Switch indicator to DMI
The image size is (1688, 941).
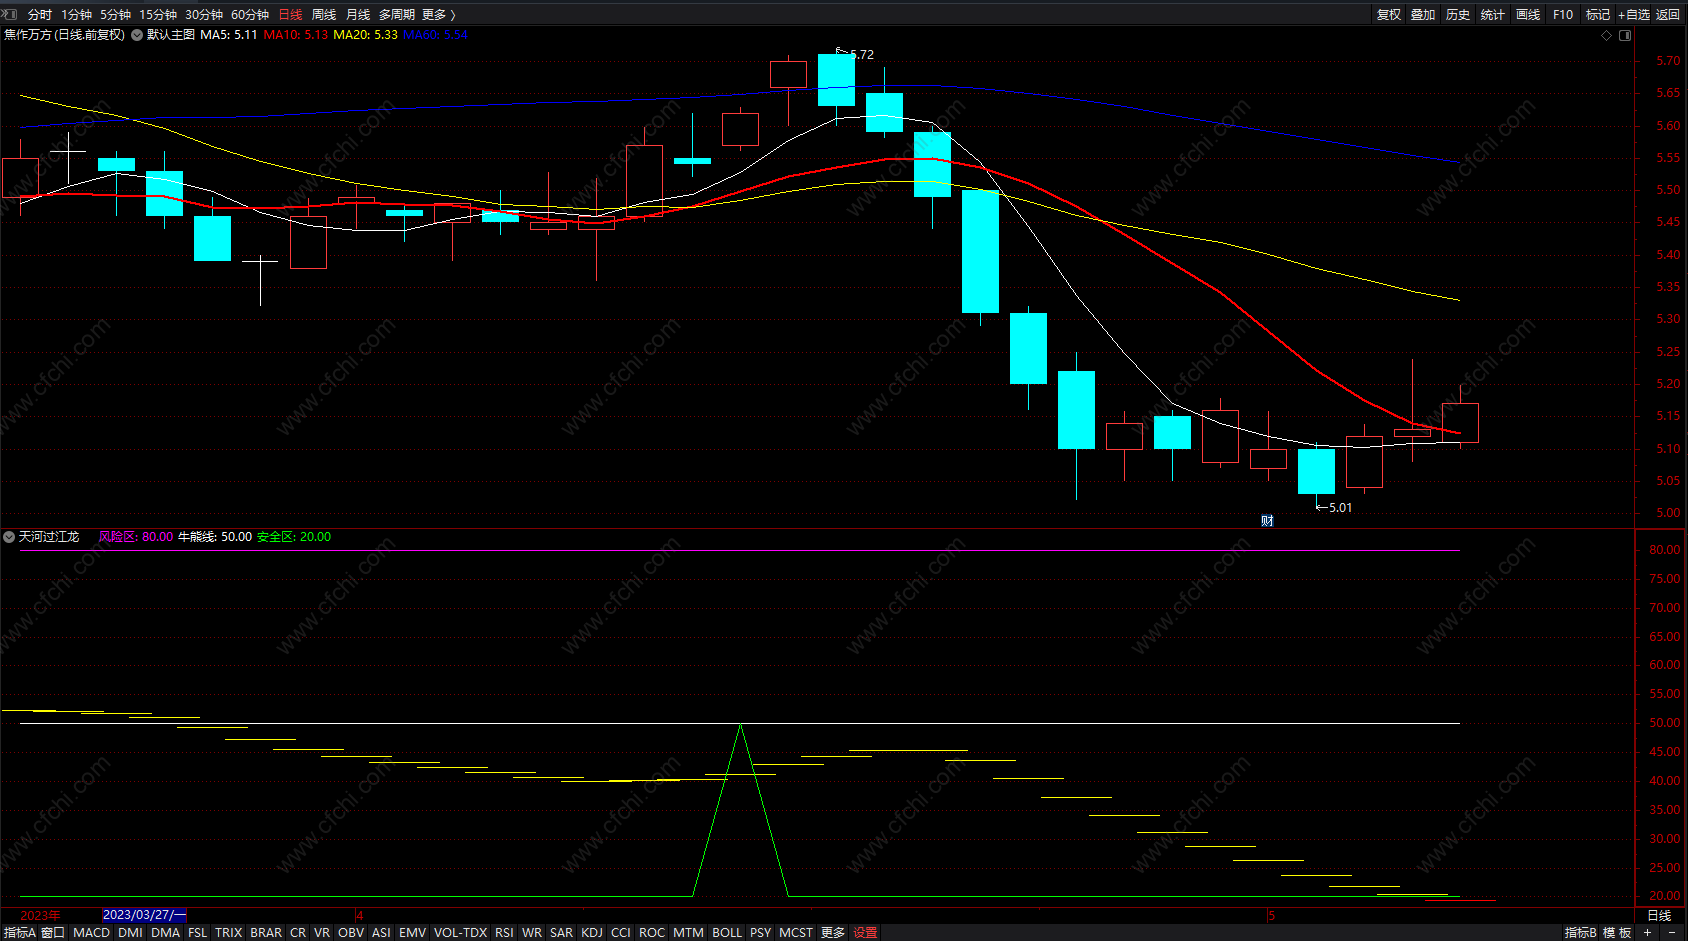coord(130,932)
